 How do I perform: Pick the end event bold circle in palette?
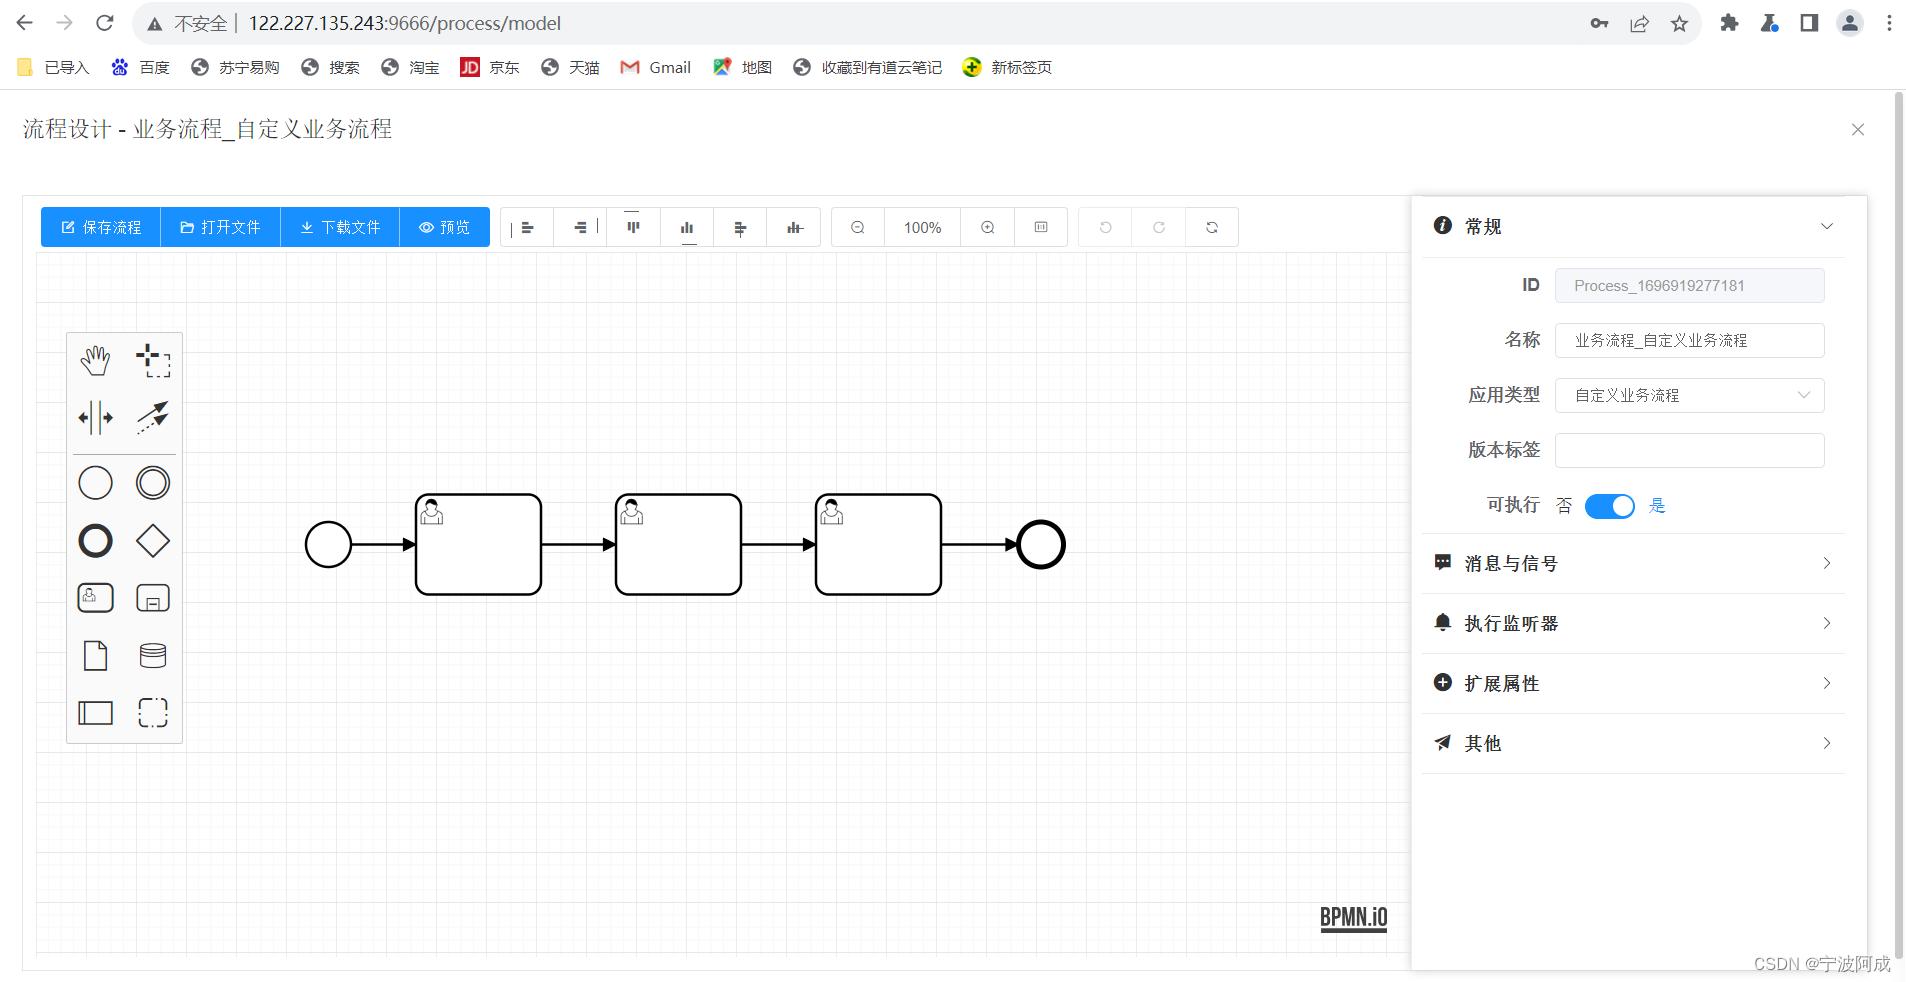tap(96, 541)
